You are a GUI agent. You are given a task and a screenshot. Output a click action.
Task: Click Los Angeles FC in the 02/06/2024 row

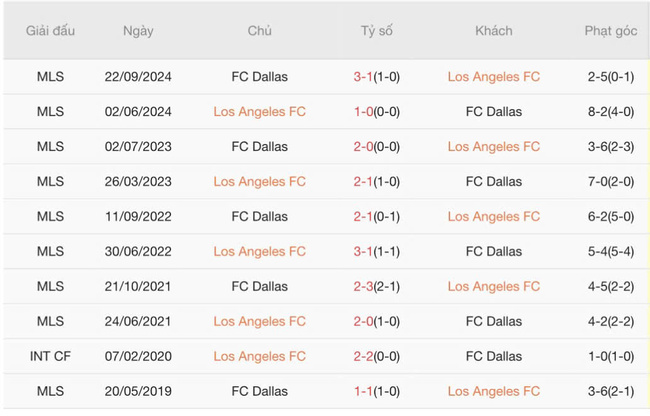point(260,112)
